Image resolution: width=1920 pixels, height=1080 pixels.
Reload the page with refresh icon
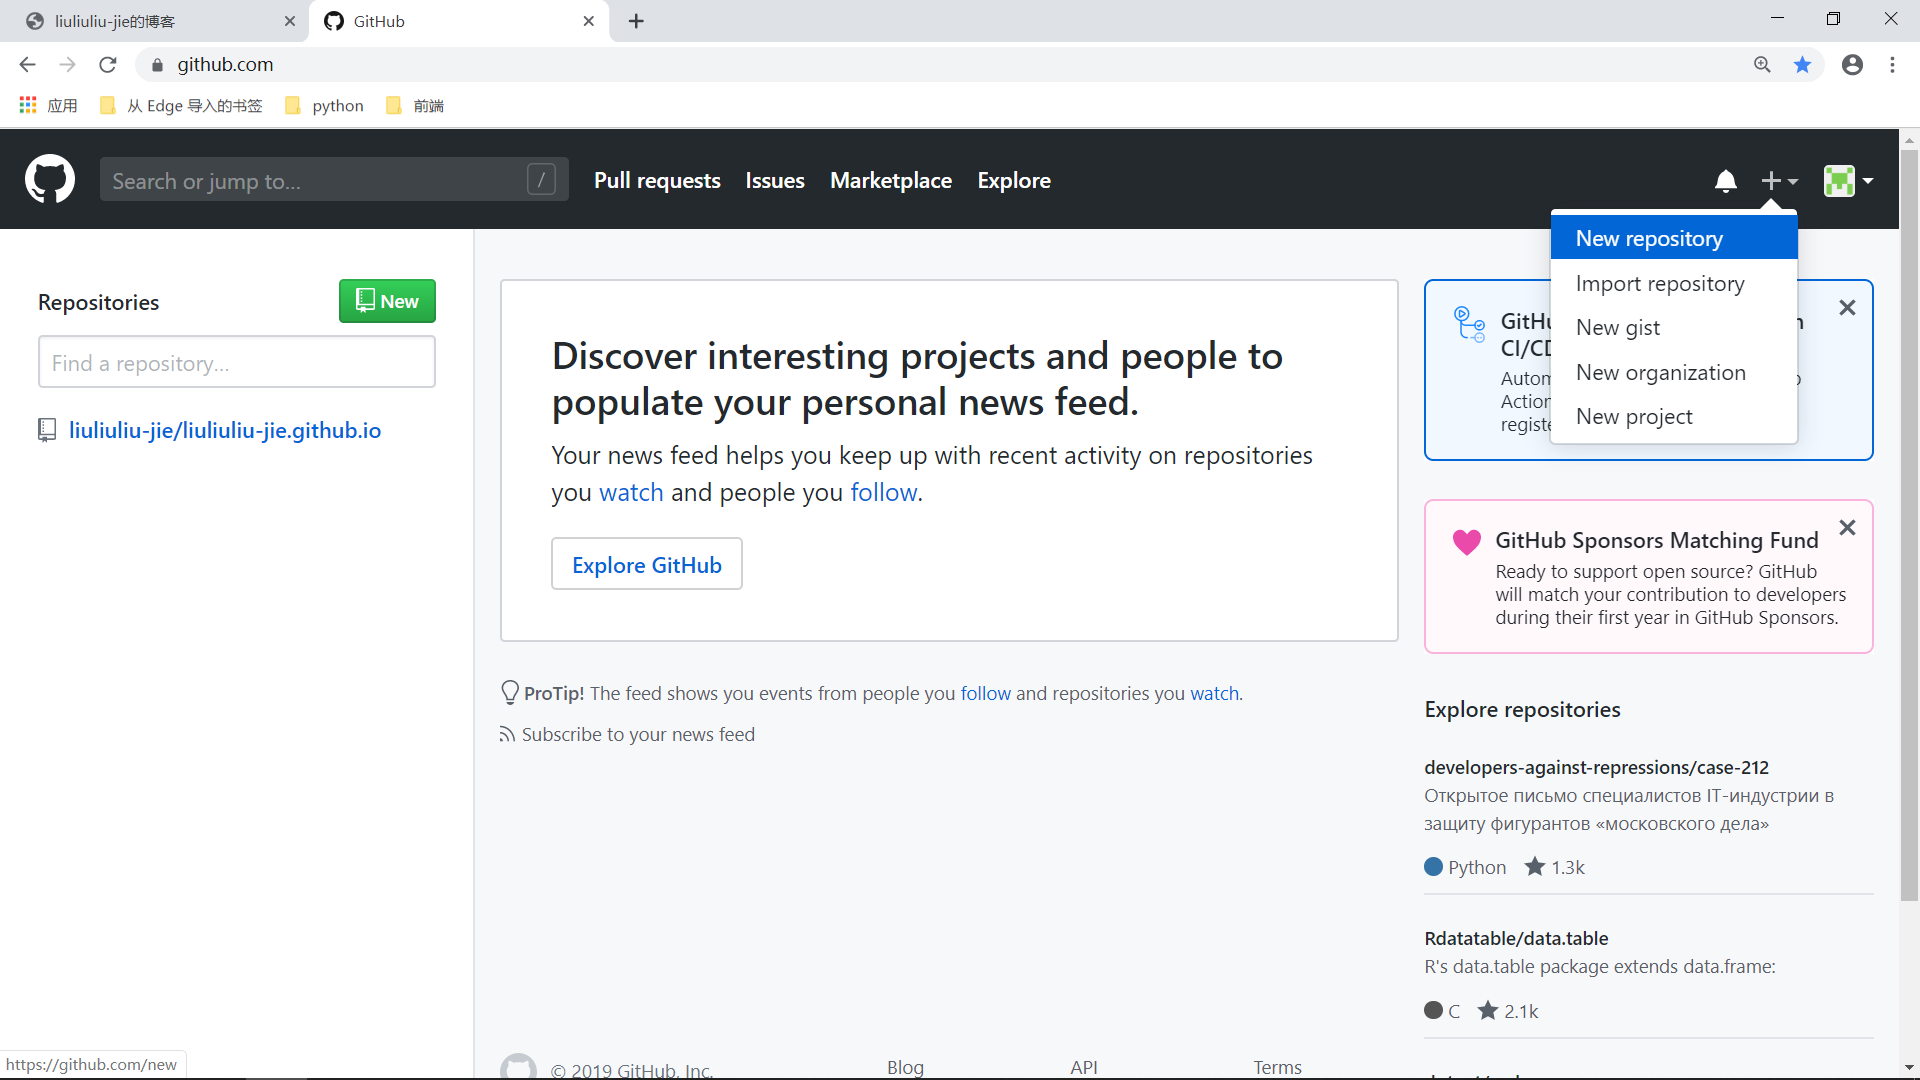click(108, 65)
